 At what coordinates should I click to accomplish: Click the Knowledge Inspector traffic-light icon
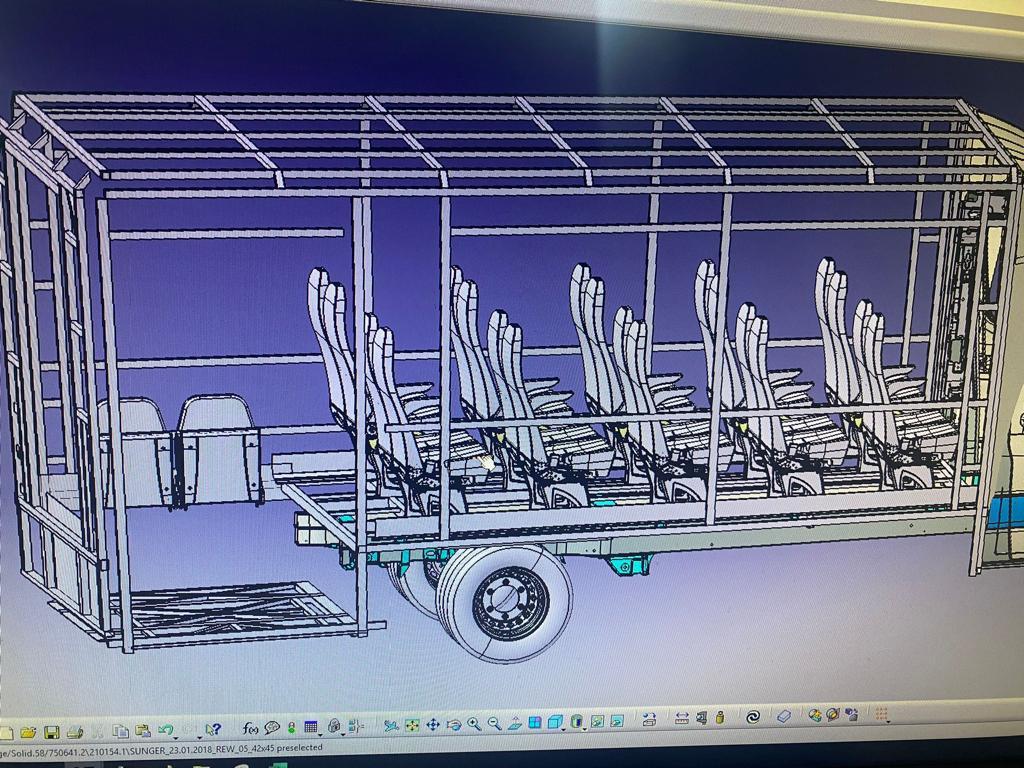coord(291,728)
